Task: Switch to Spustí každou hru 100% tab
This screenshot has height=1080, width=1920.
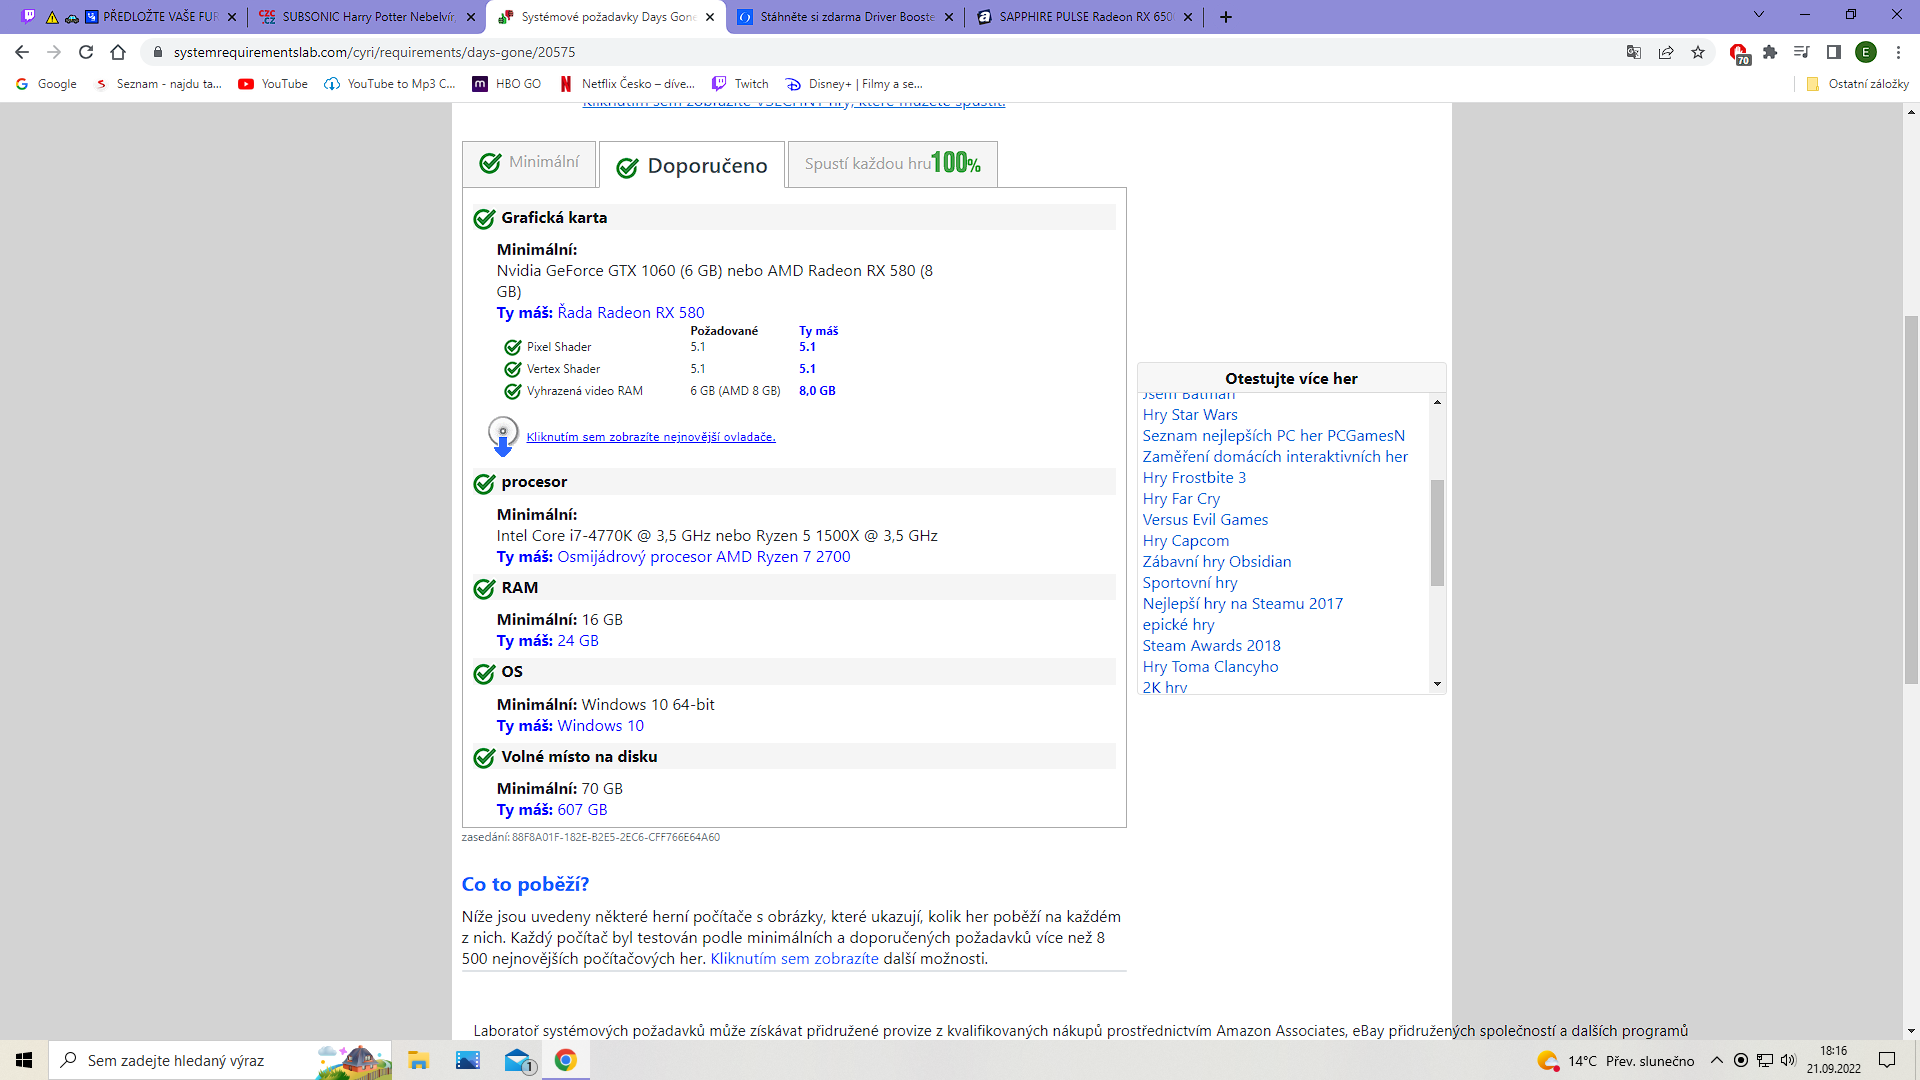Action: pos(892,163)
